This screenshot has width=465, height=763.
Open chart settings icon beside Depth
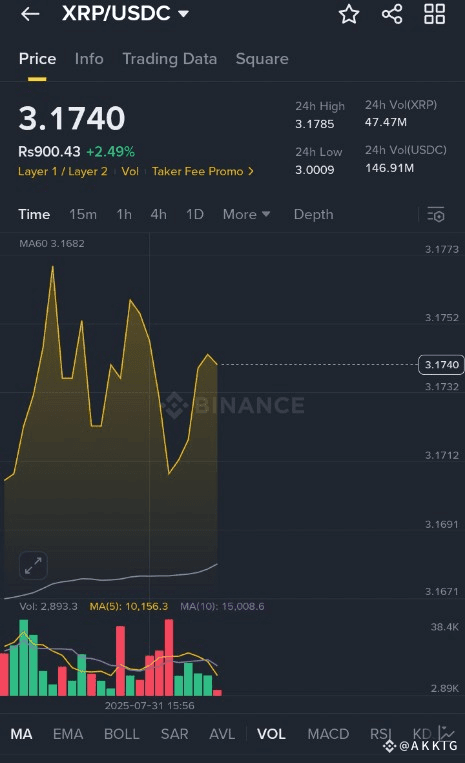tap(436, 215)
